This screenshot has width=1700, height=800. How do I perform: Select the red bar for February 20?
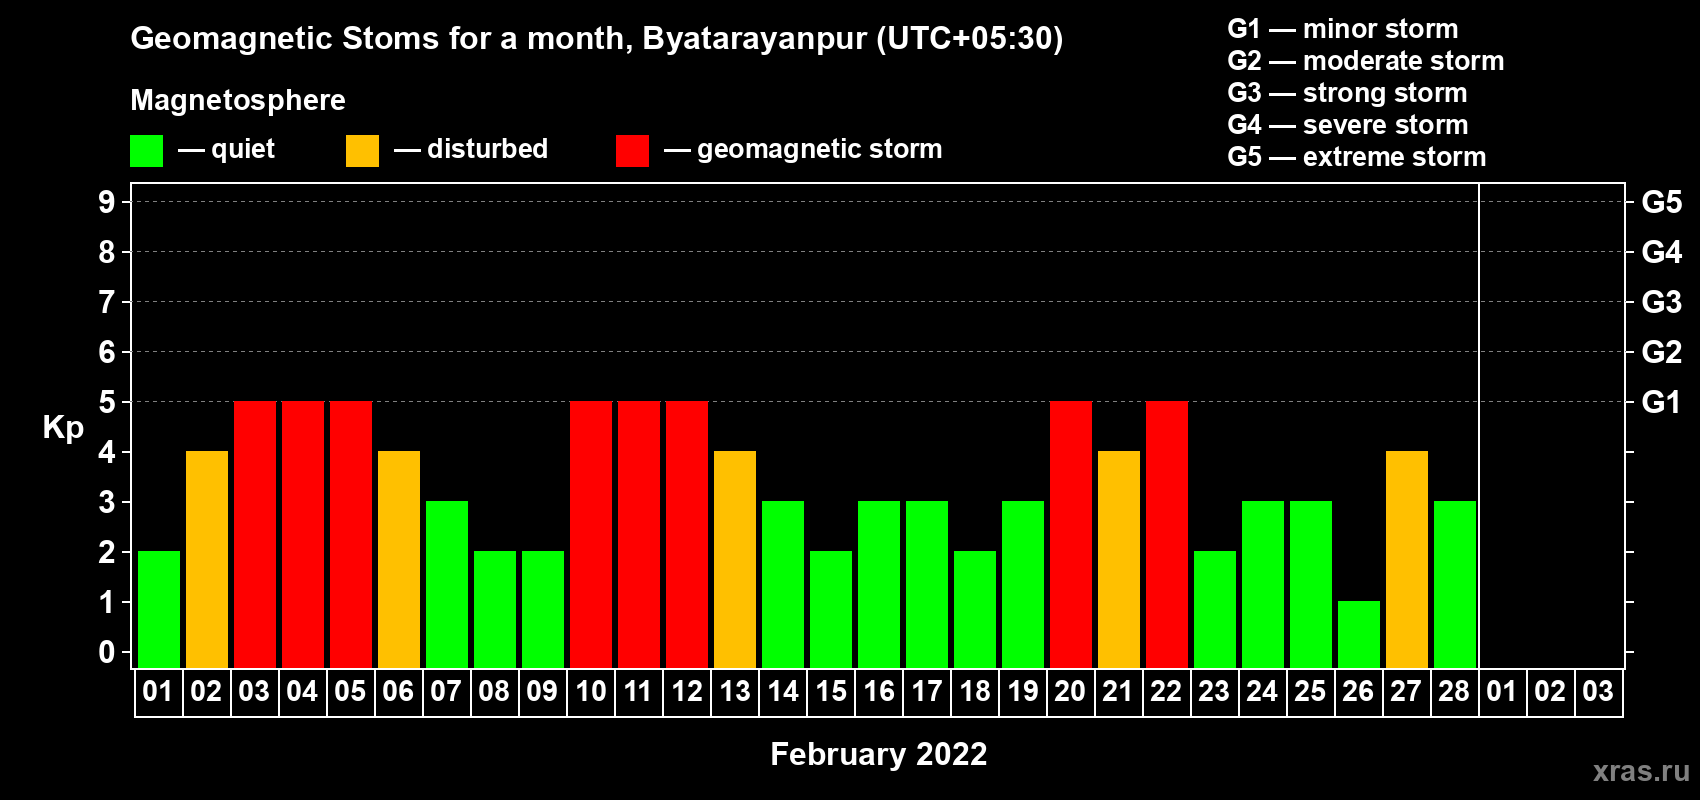(1071, 534)
